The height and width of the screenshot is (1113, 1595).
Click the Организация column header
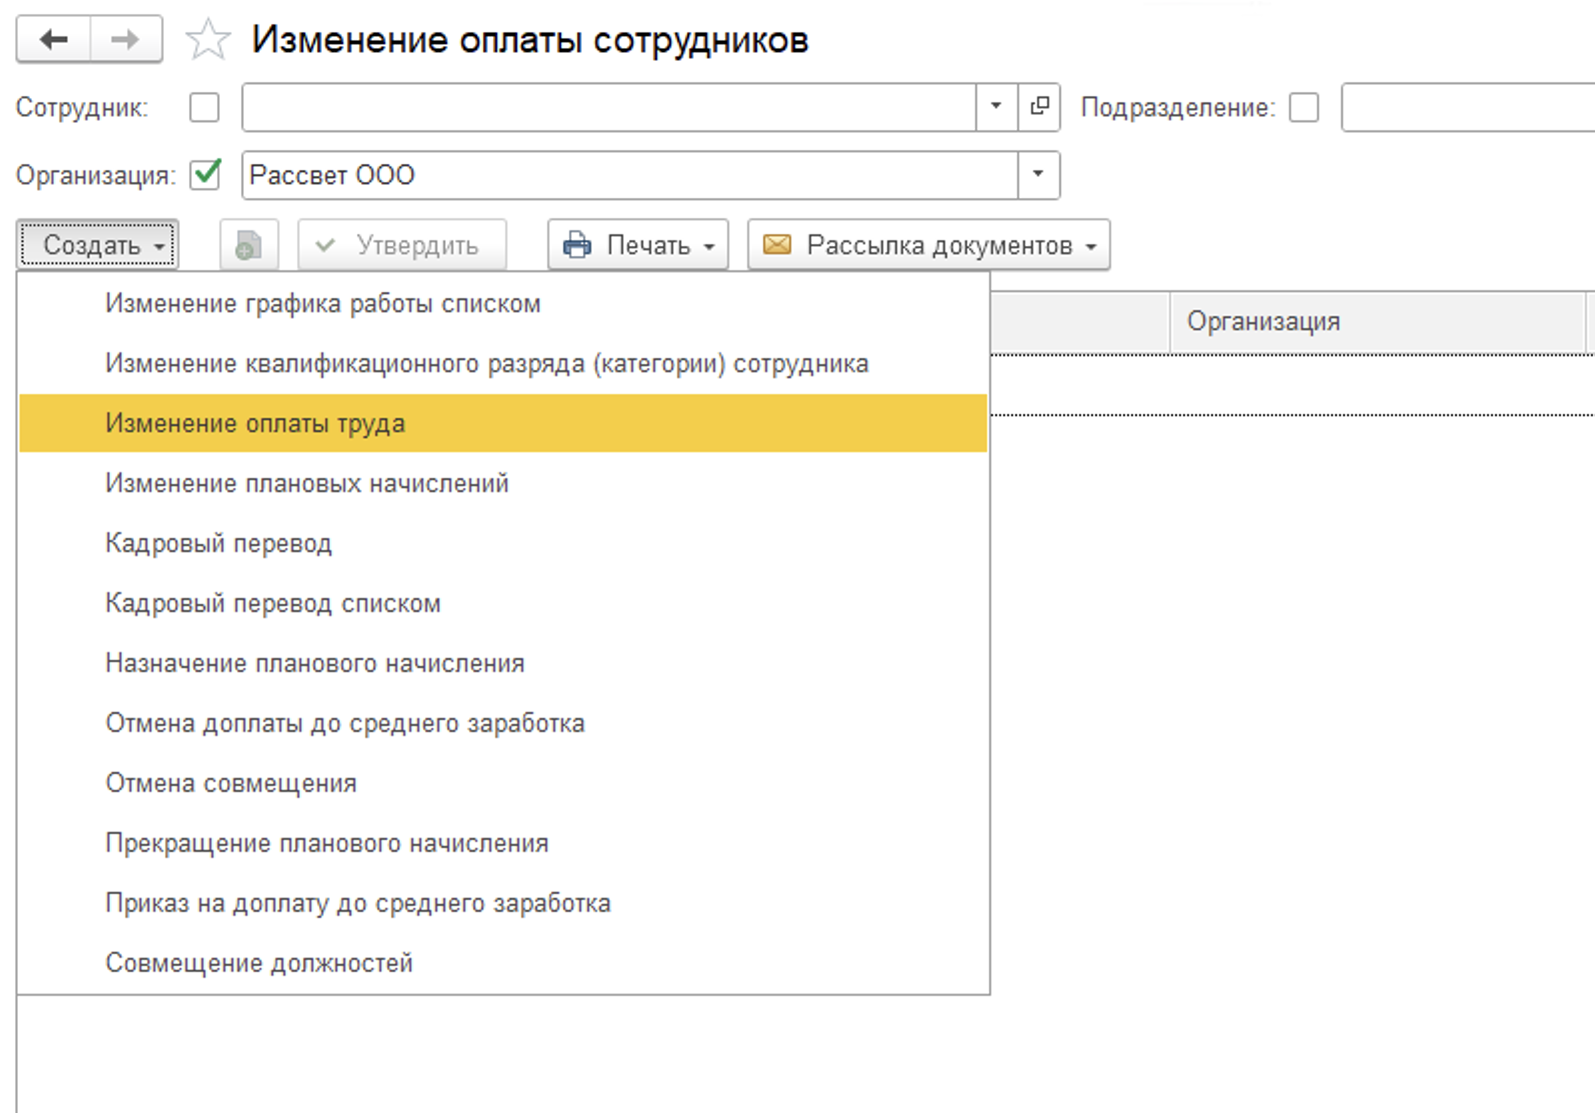[1378, 322]
